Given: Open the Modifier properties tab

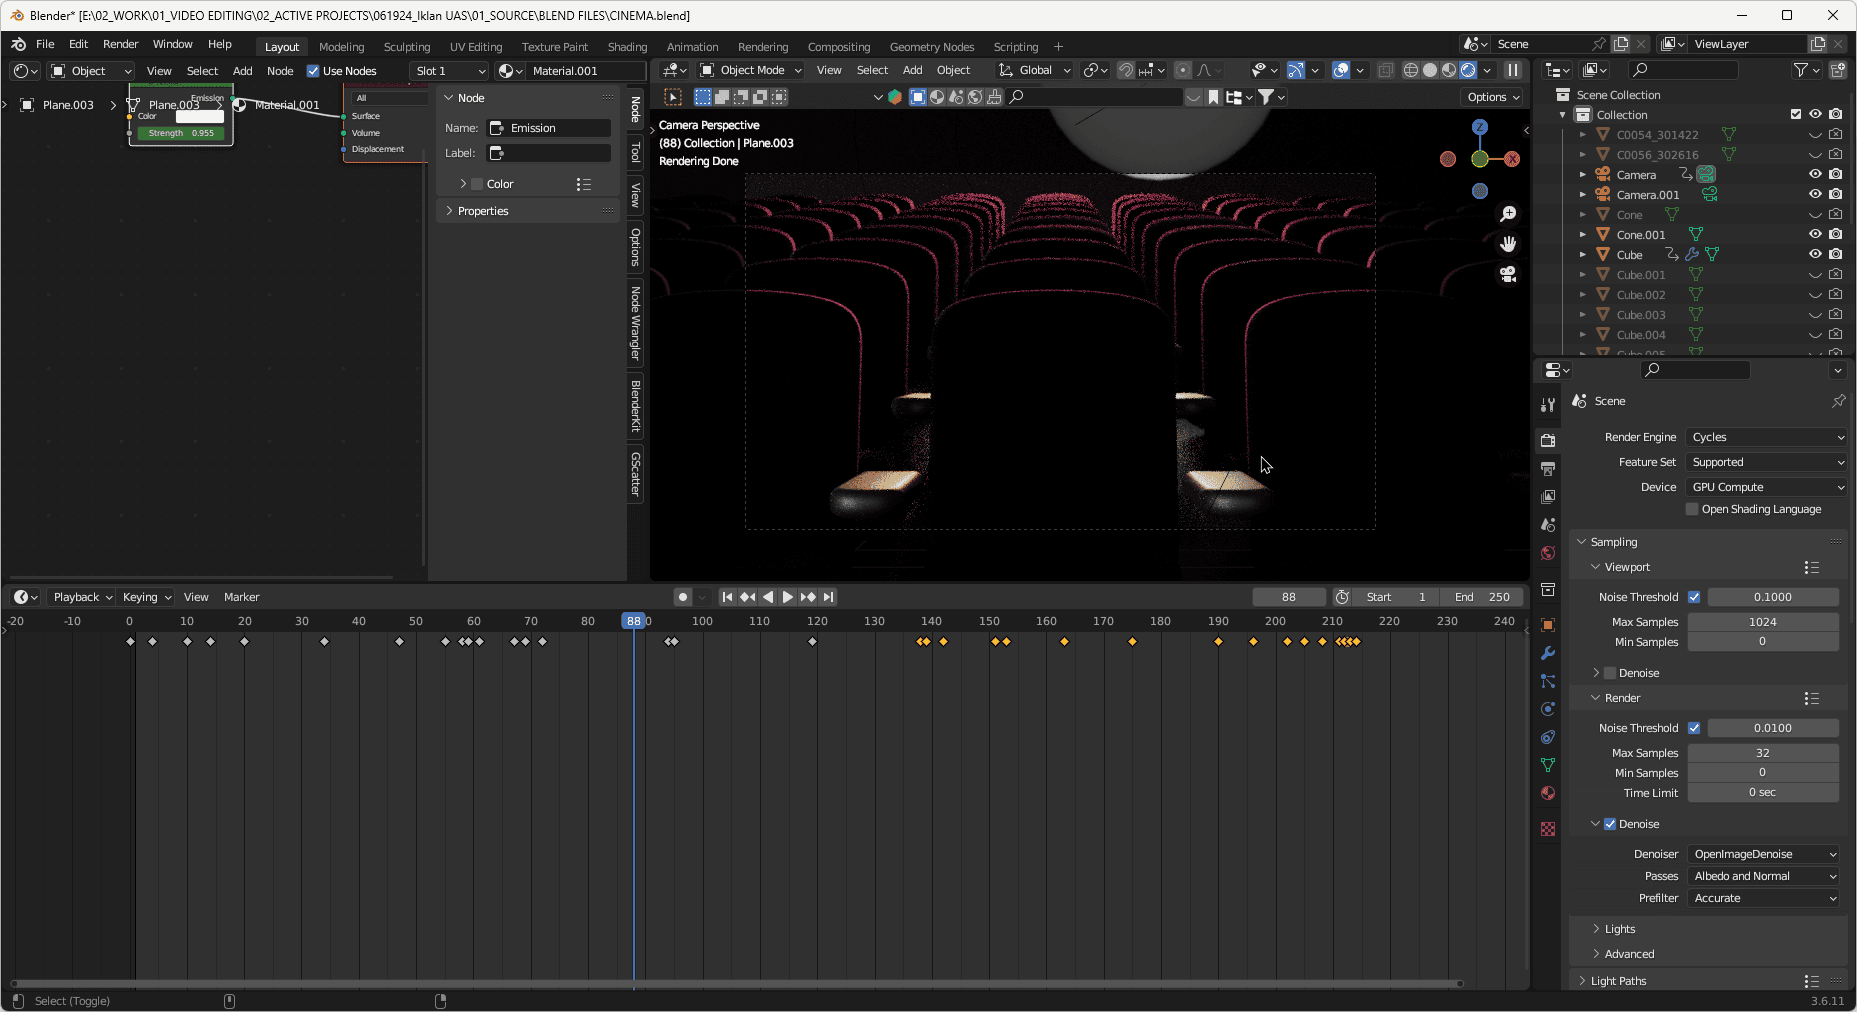Looking at the screenshot, I should [1548, 653].
